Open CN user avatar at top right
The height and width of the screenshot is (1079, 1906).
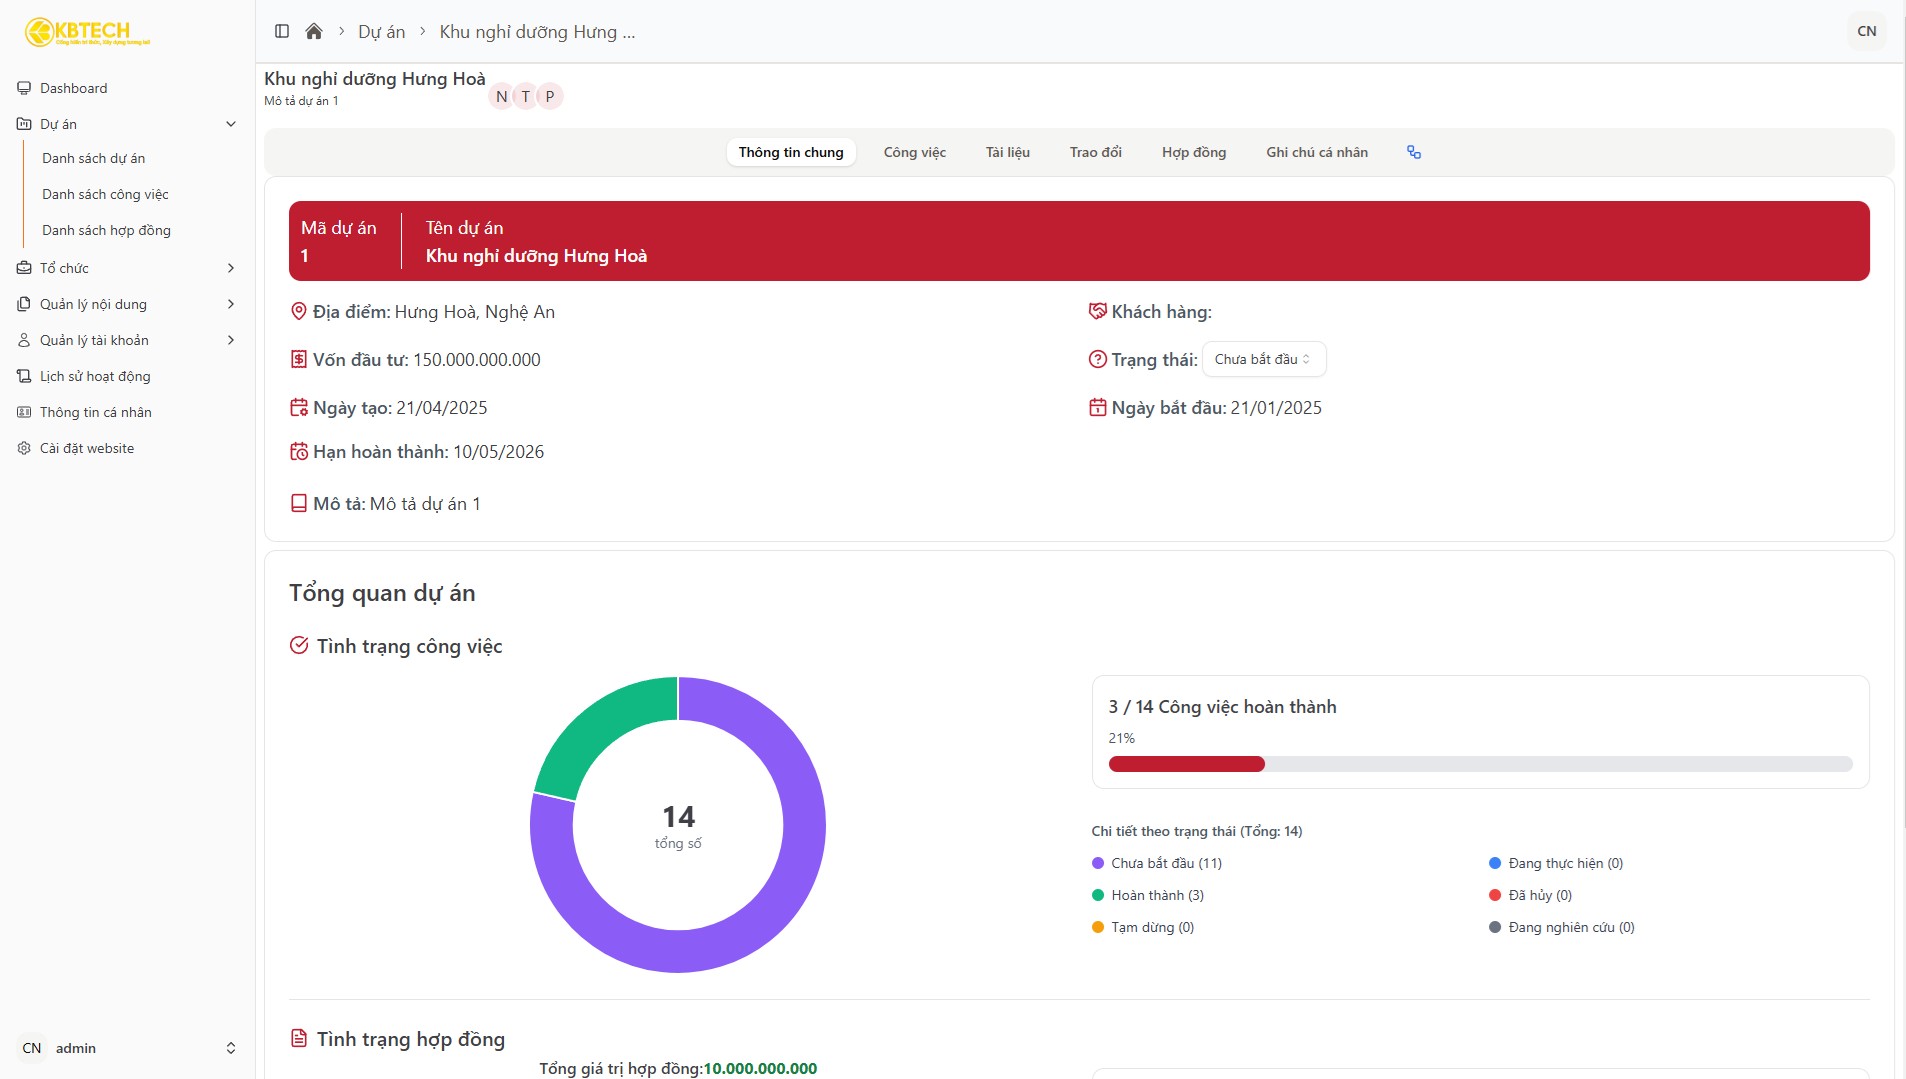pos(1866,31)
